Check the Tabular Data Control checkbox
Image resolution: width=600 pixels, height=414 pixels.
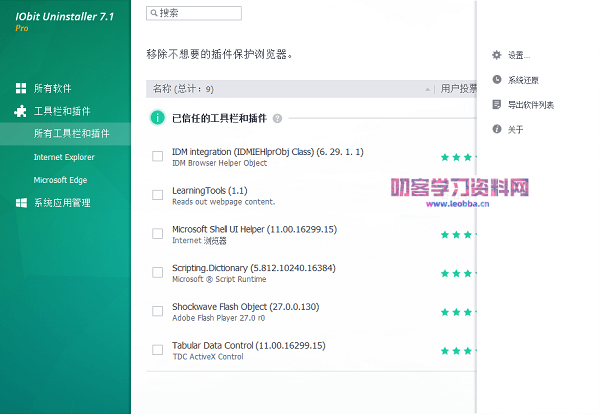pos(157,350)
